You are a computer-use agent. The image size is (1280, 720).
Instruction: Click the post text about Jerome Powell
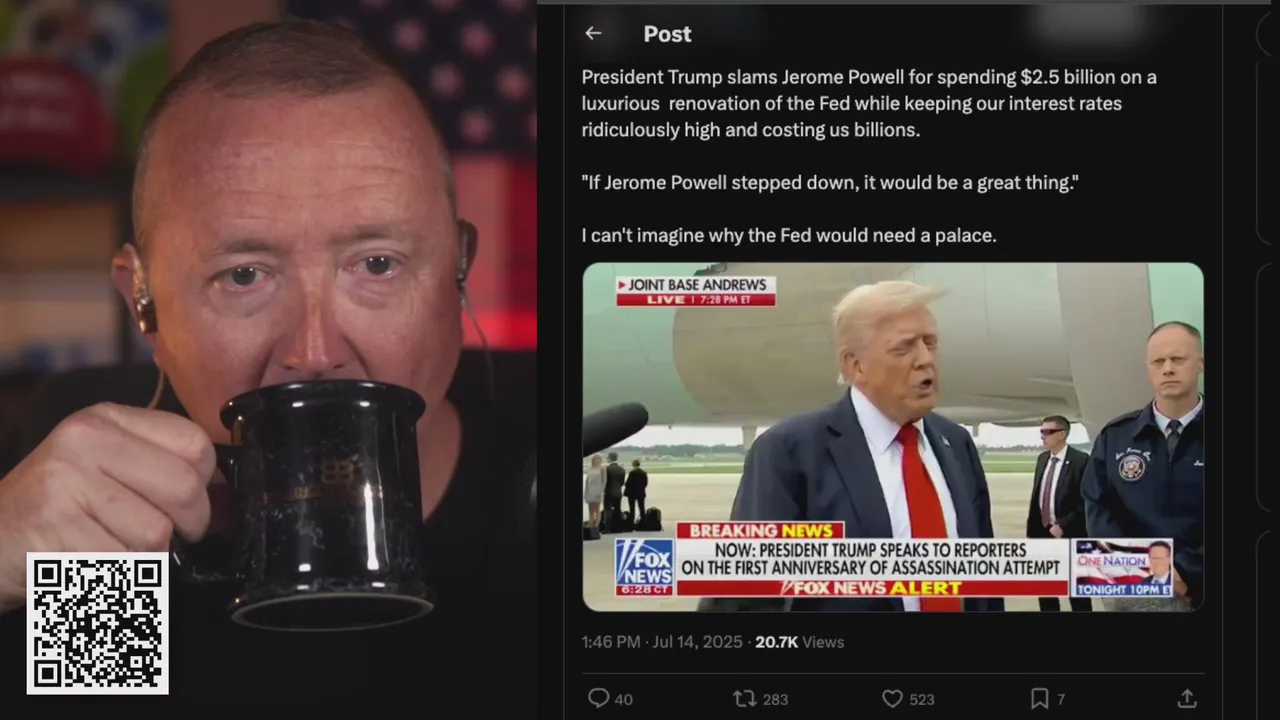coord(870,156)
